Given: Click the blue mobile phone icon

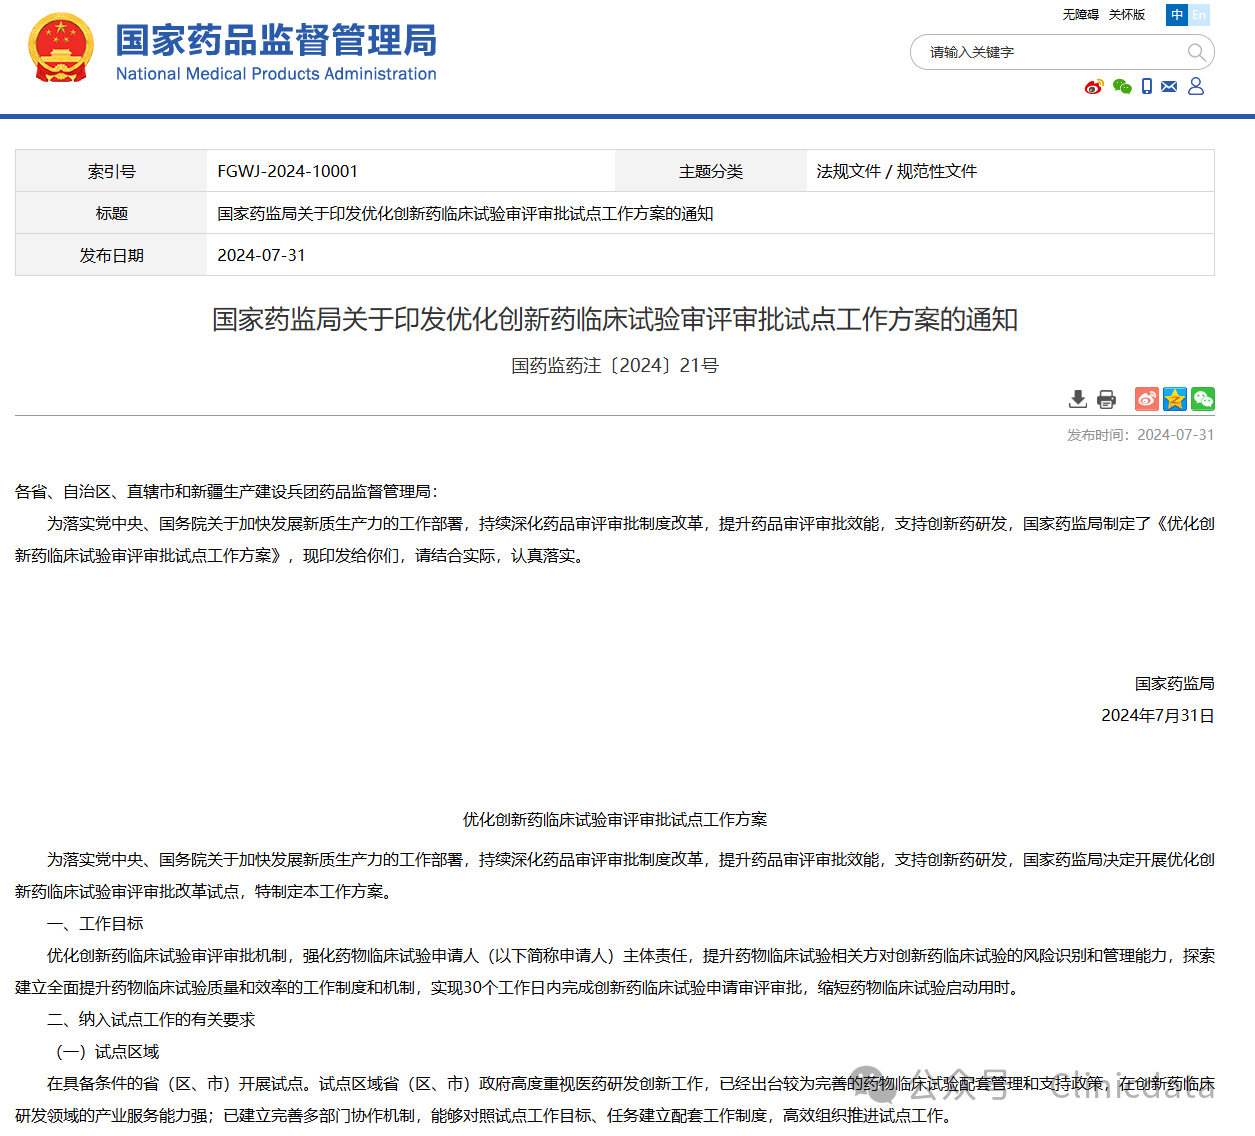Looking at the screenshot, I should 1147,87.
